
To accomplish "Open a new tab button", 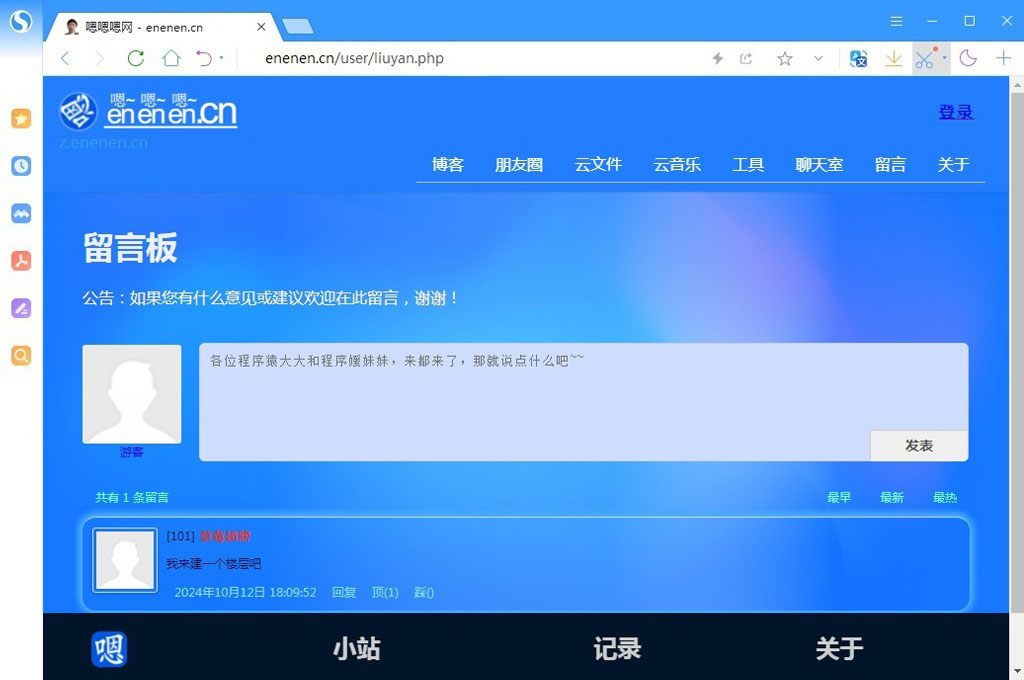I will pos(298,27).
